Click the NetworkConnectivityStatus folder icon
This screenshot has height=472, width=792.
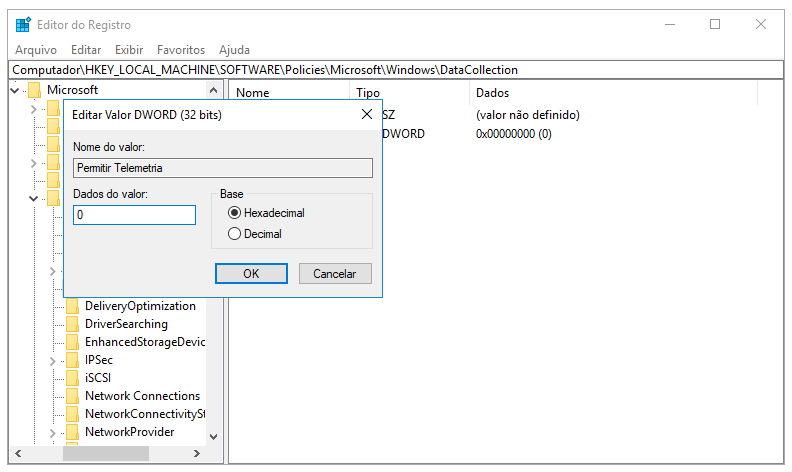[72, 414]
